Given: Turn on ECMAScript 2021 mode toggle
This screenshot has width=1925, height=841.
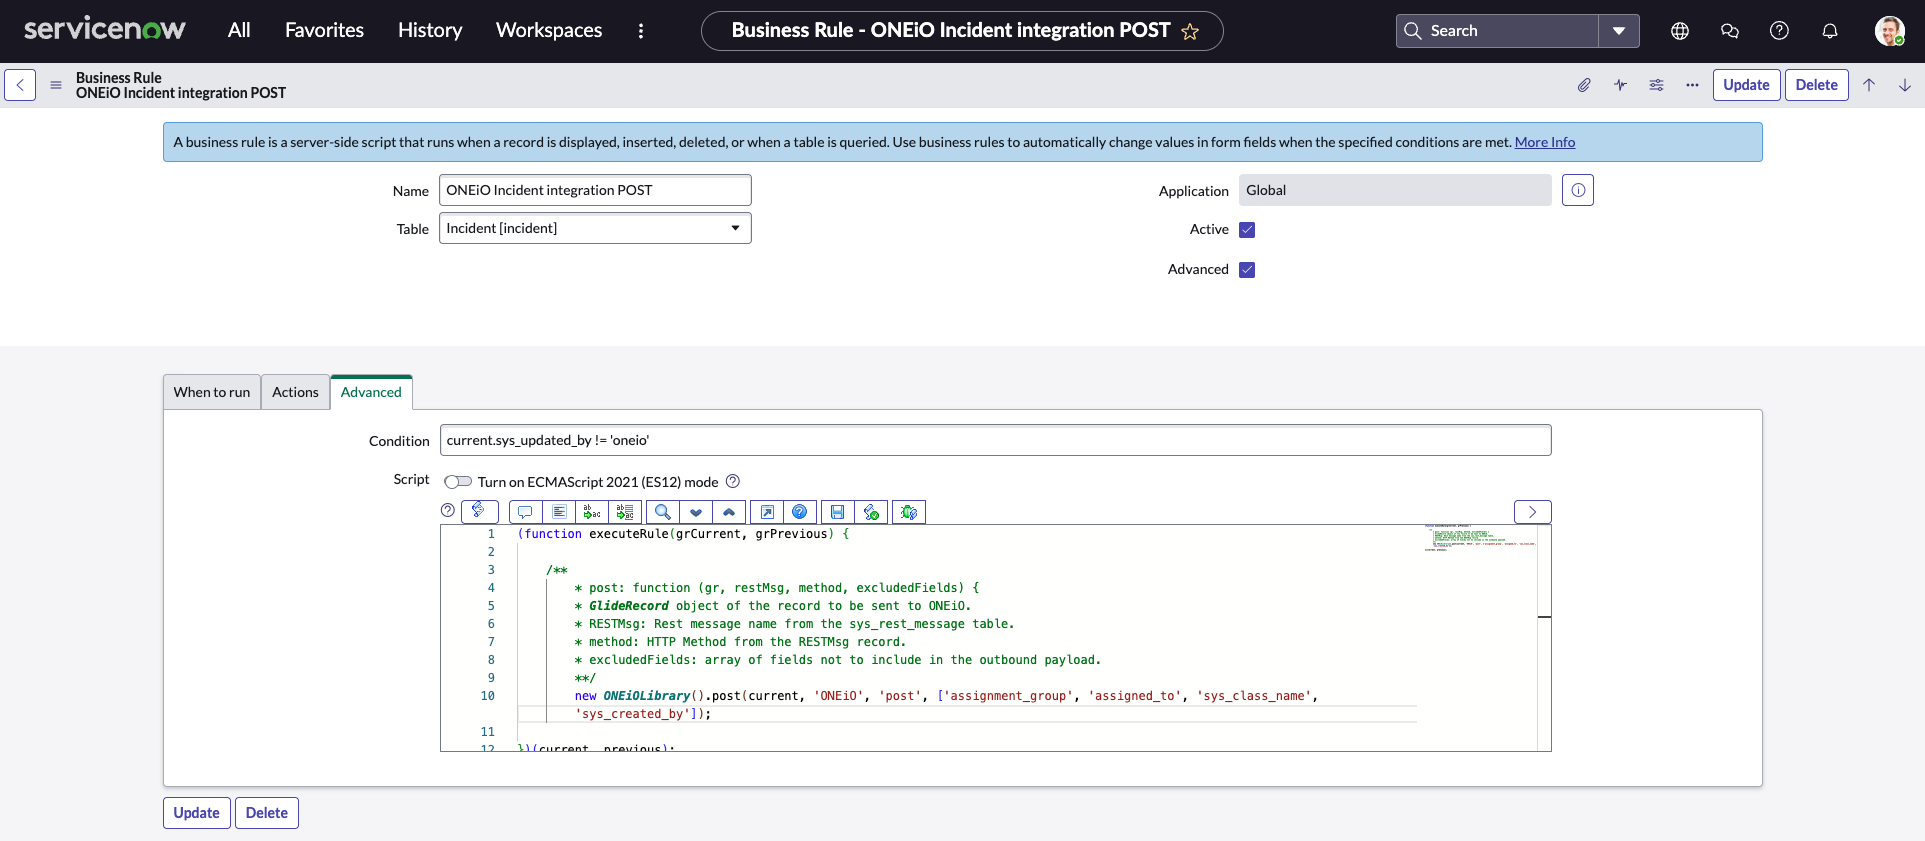Looking at the screenshot, I should coord(458,482).
